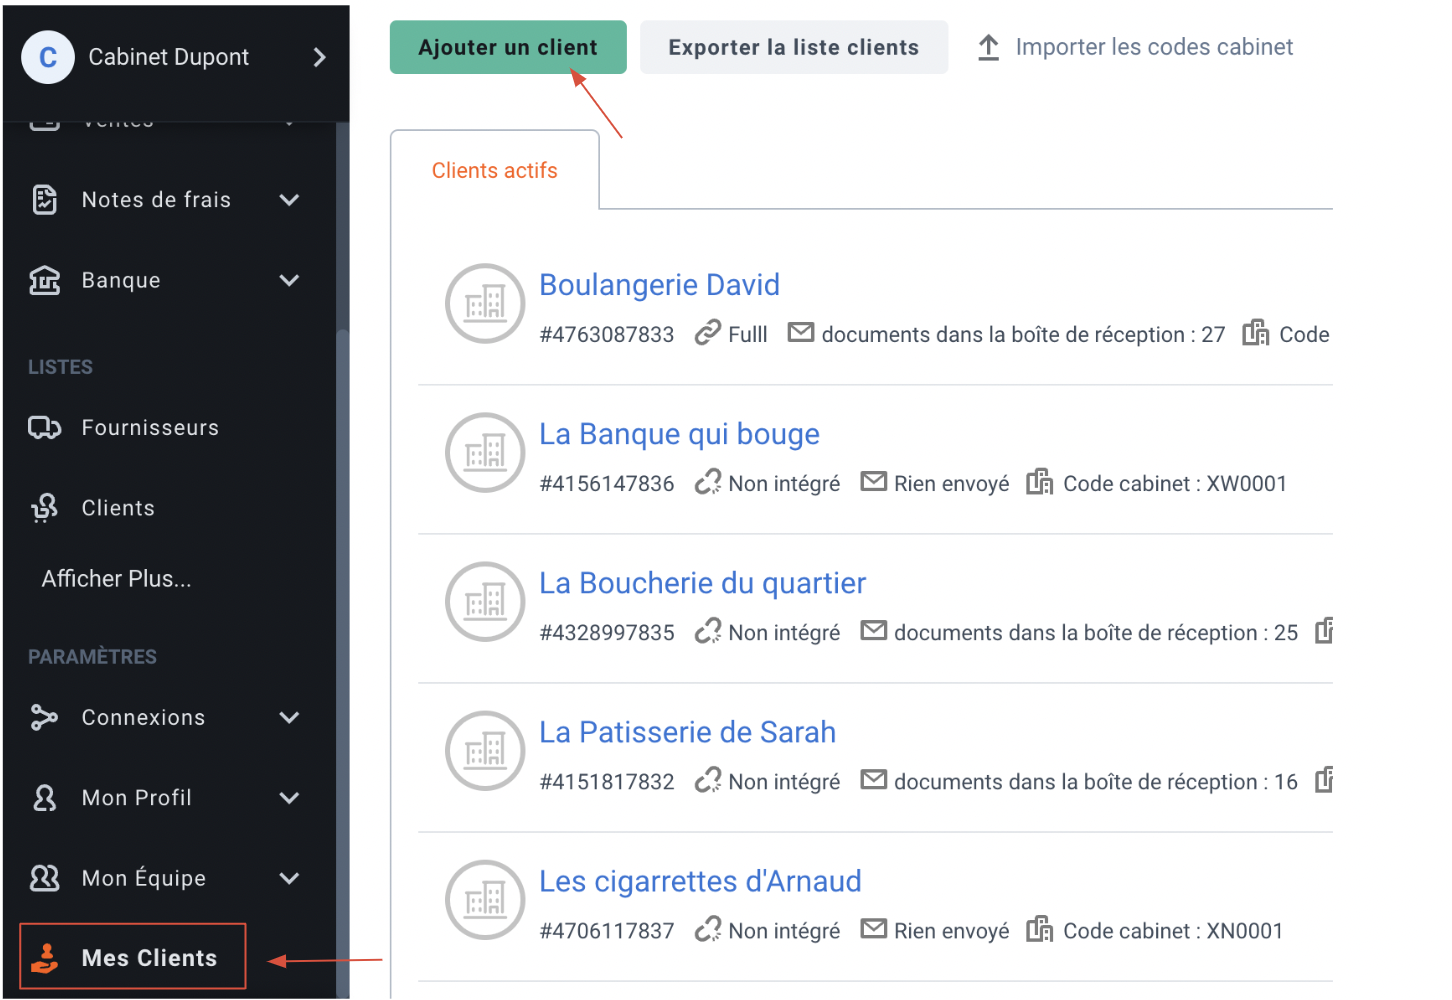Click the Clients list icon
Screen dimensions: 1452x1000
[x=45, y=508]
